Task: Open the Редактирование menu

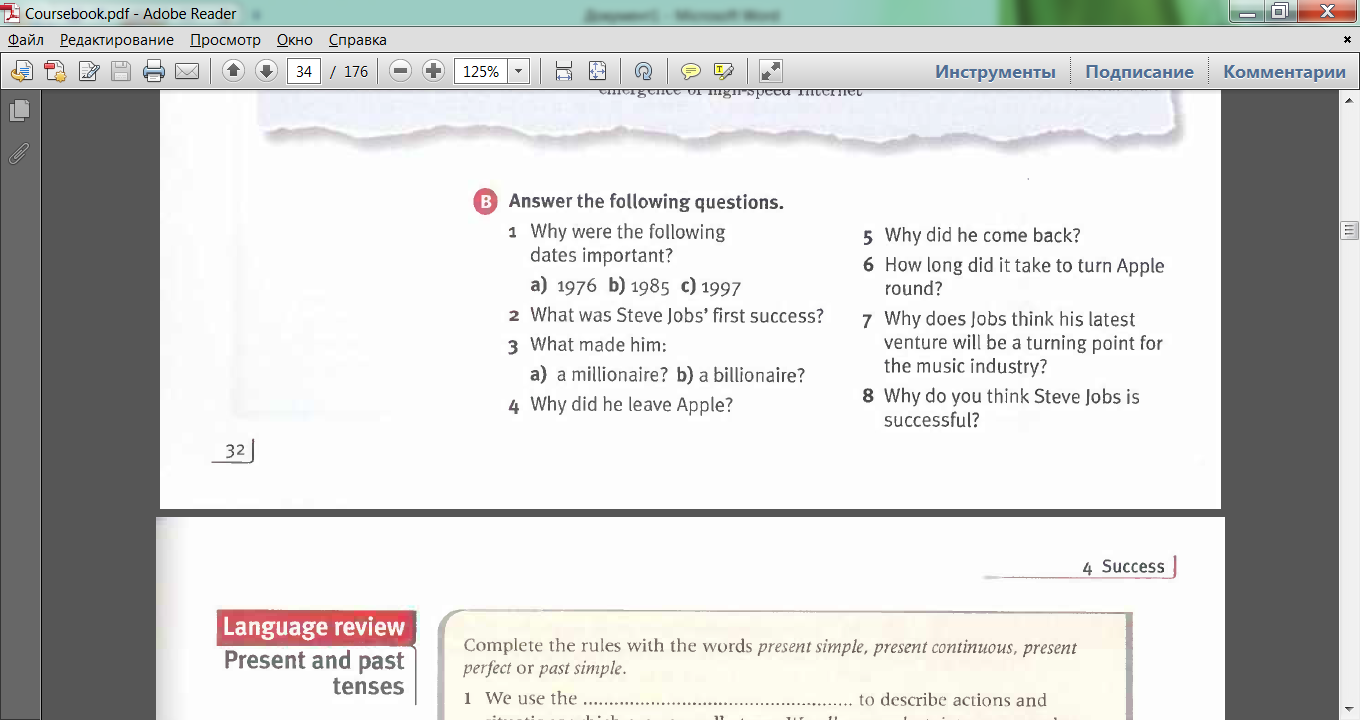Action: 117,40
